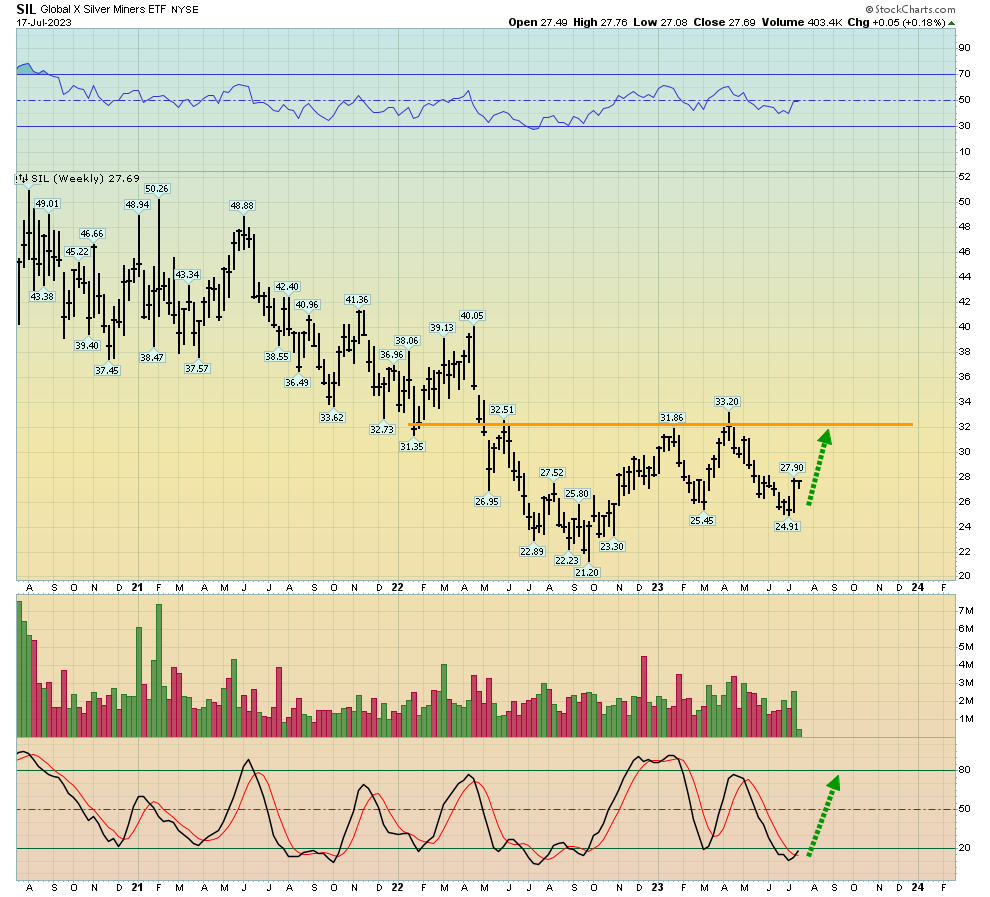The width and height of the screenshot is (990, 897).
Task: Click the 39.13 price label
Action: click(442, 328)
